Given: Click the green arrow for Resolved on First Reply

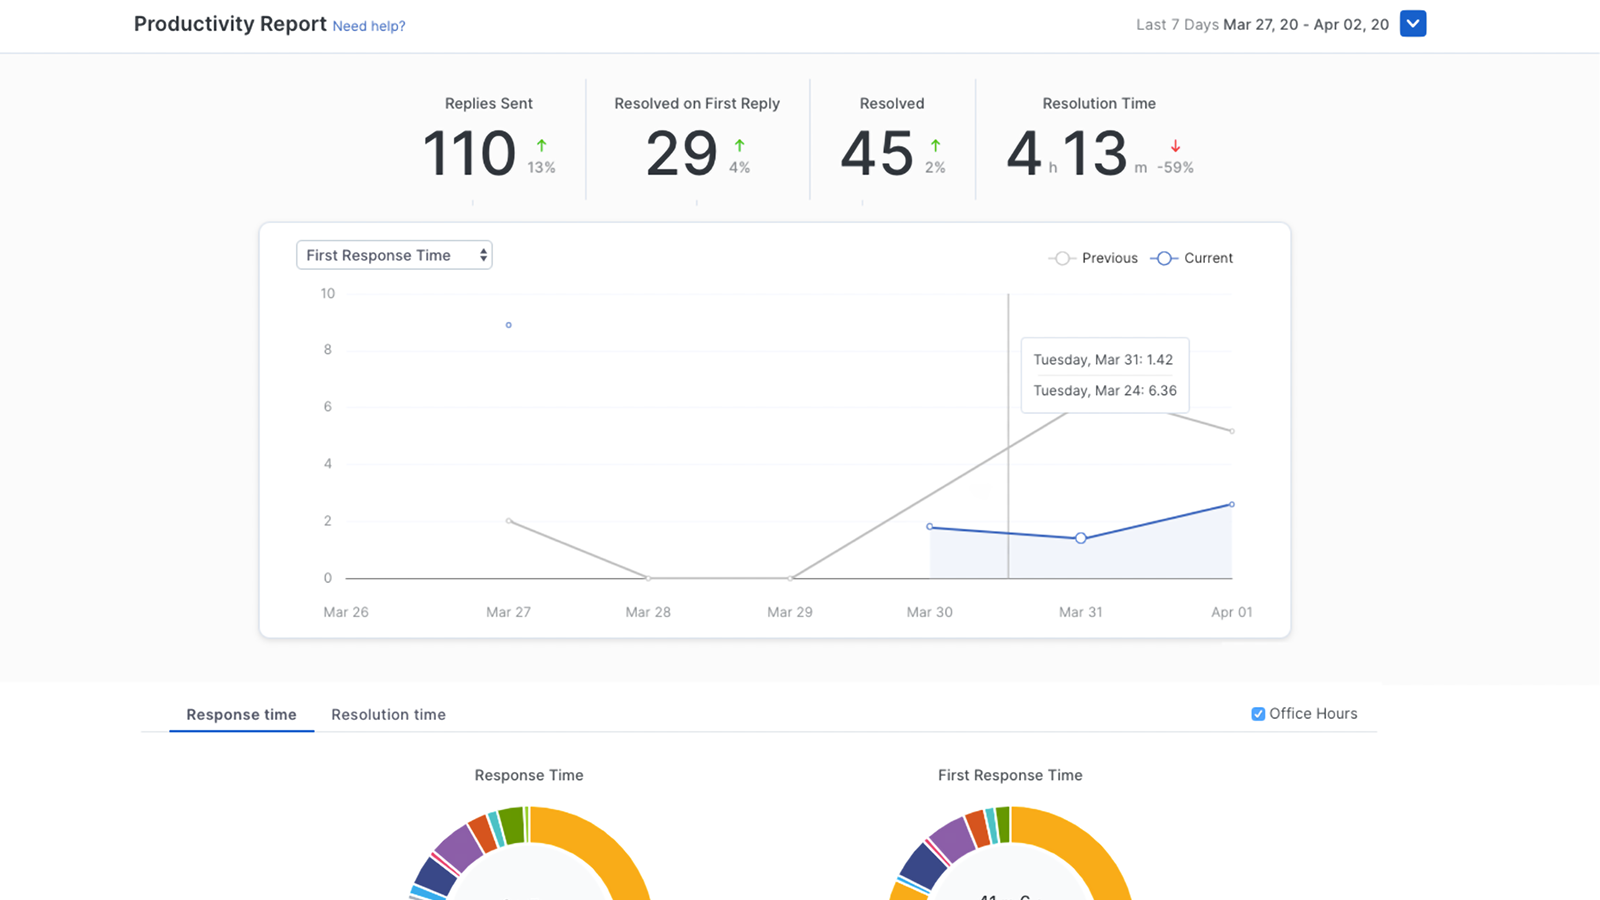Looking at the screenshot, I should tap(739, 145).
